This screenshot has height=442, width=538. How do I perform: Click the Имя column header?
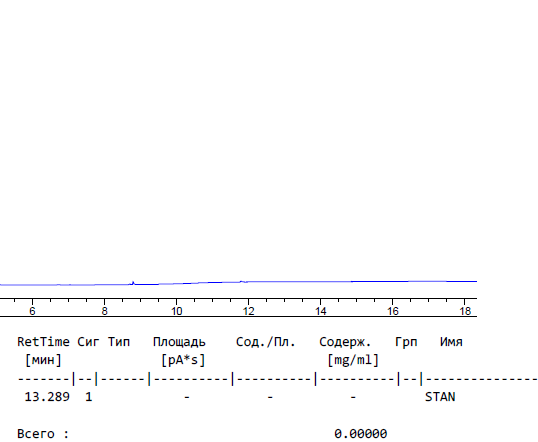tap(451, 342)
